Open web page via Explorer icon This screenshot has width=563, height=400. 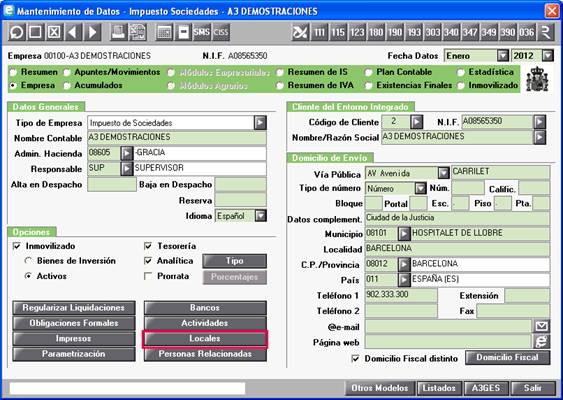(x=541, y=341)
